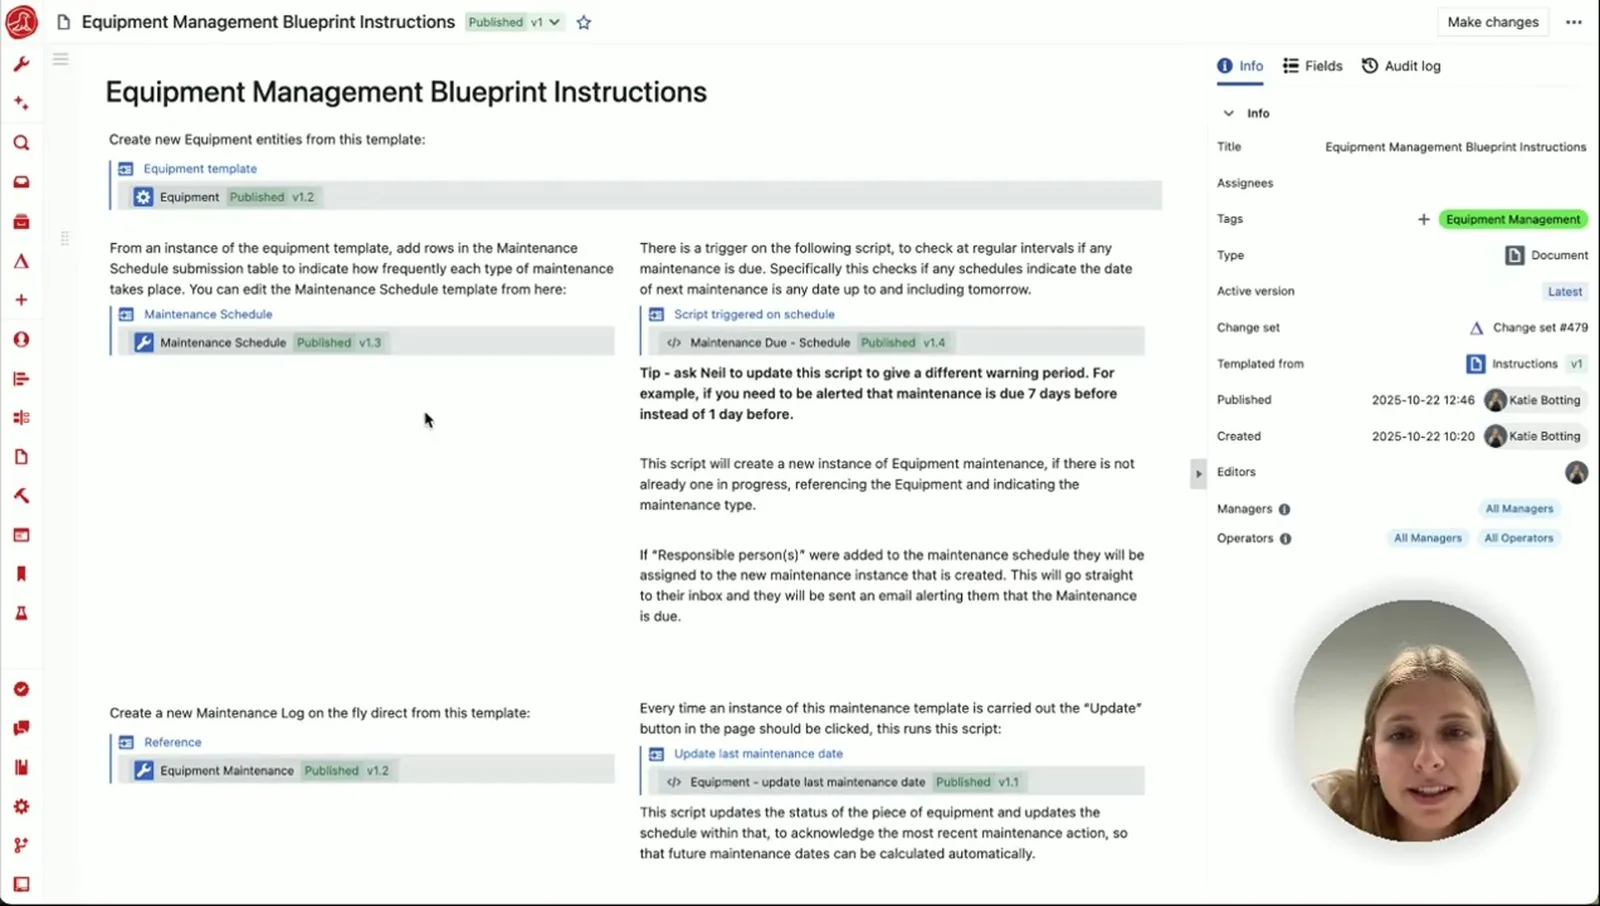Viewport: 1600px width, 906px height.
Task: Toggle the hamburger outline menu
Action: click(x=61, y=59)
